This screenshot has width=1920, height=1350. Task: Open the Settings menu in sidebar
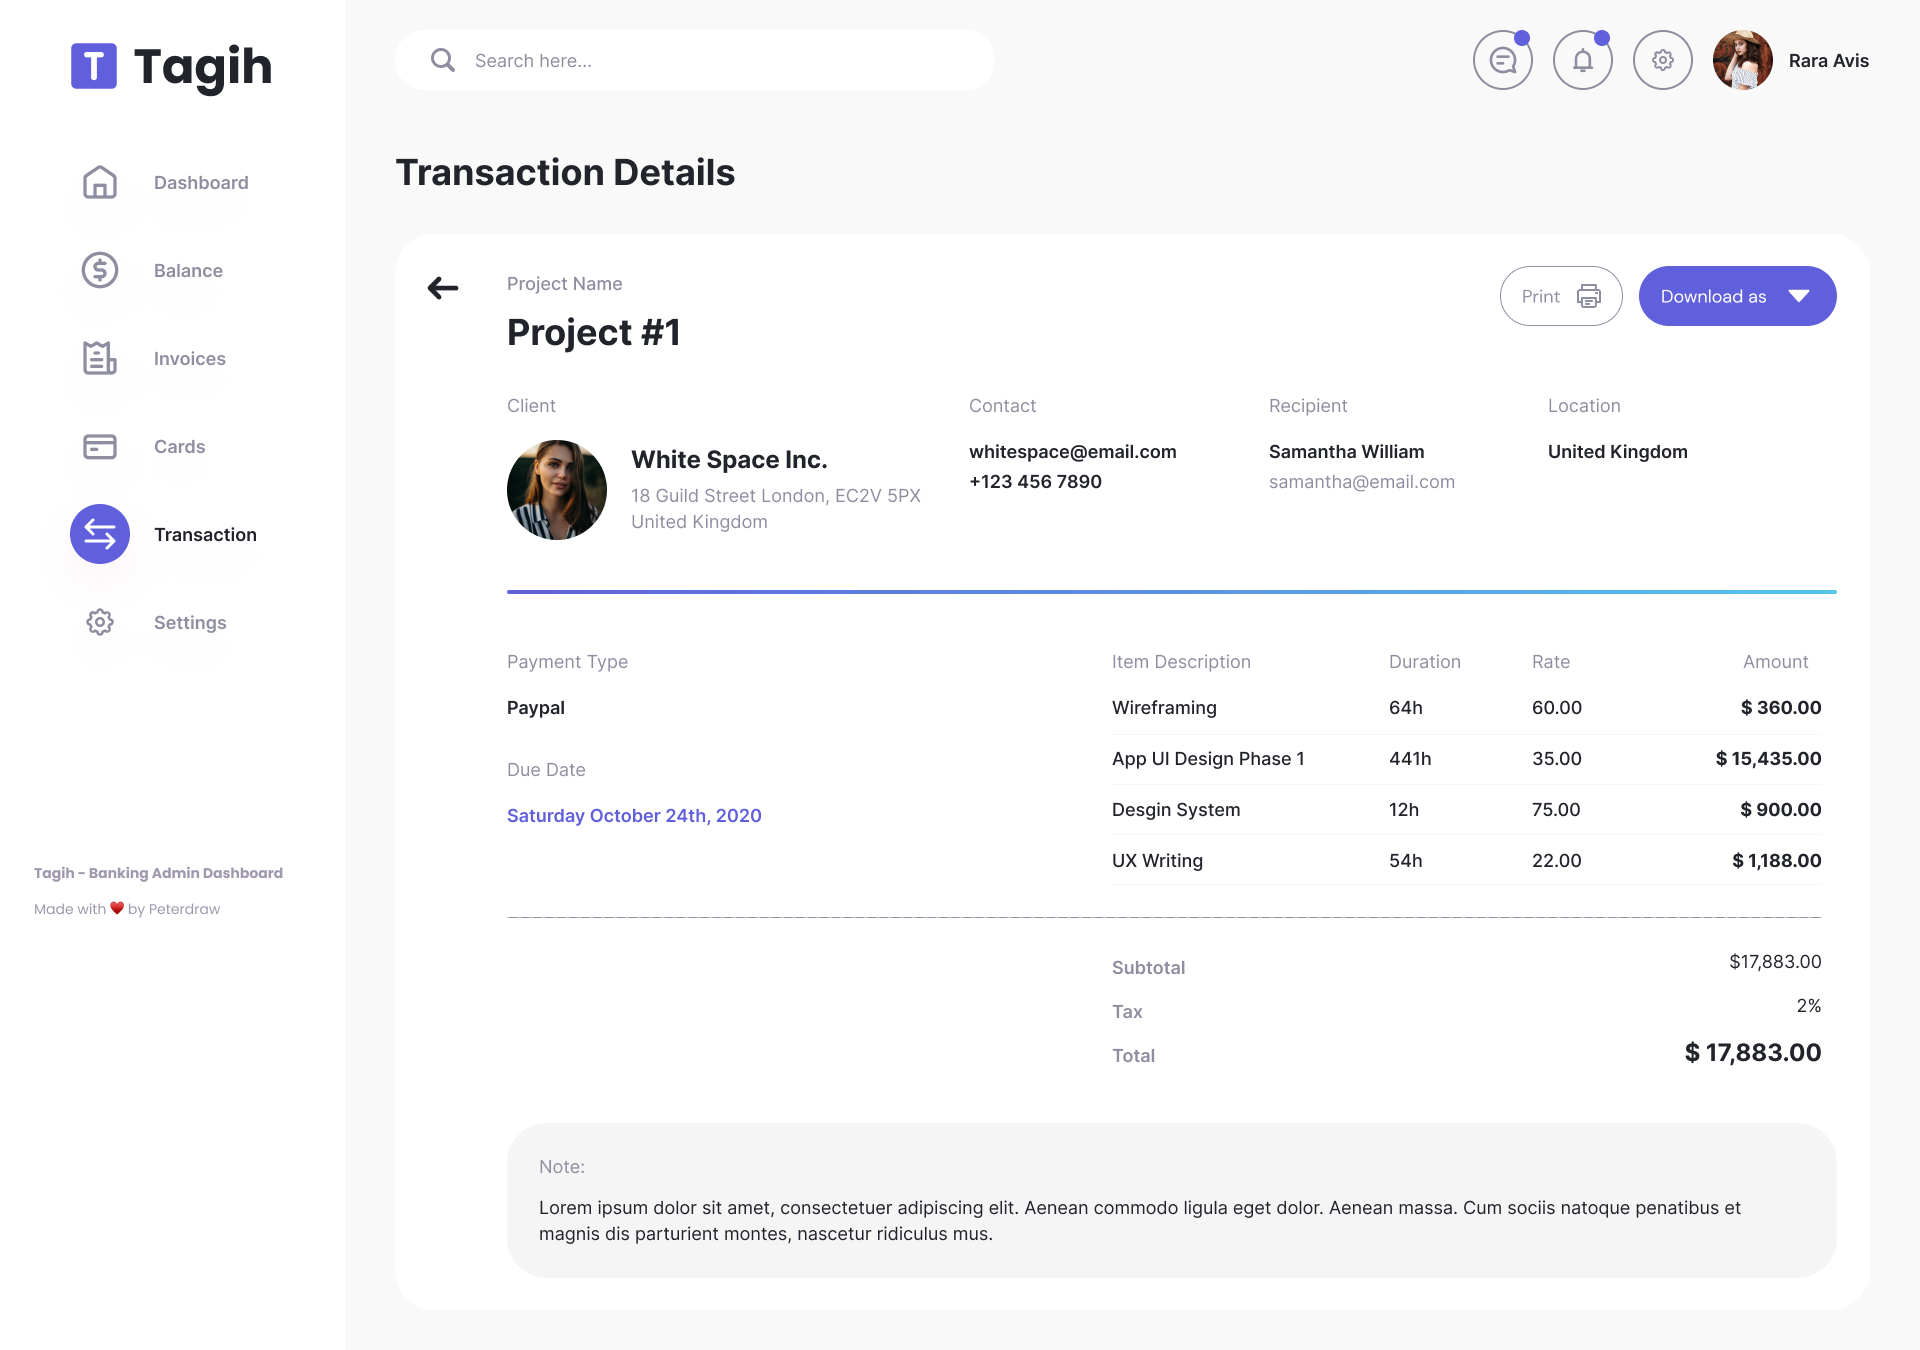click(190, 623)
